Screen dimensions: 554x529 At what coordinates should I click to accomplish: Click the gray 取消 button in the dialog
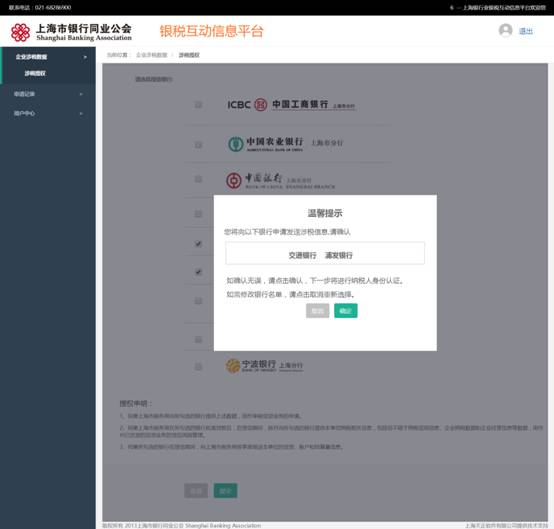[318, 311]
